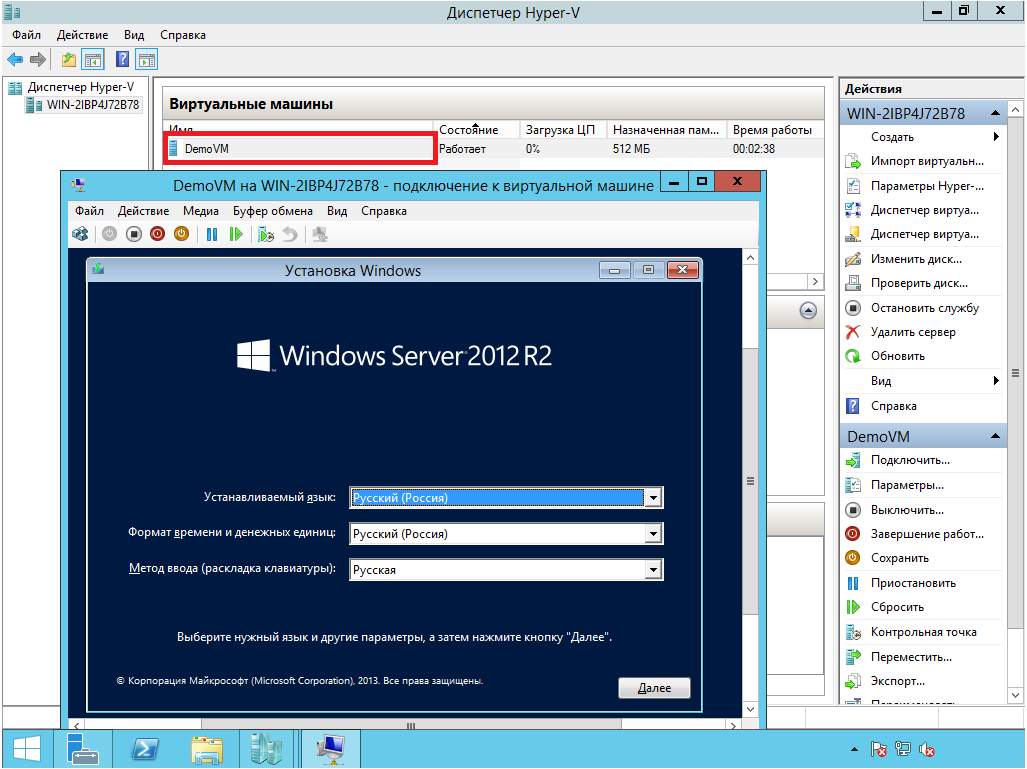Open Вид menu in Hyper-V Manager

pyautogui.click(x=134, y=35)
